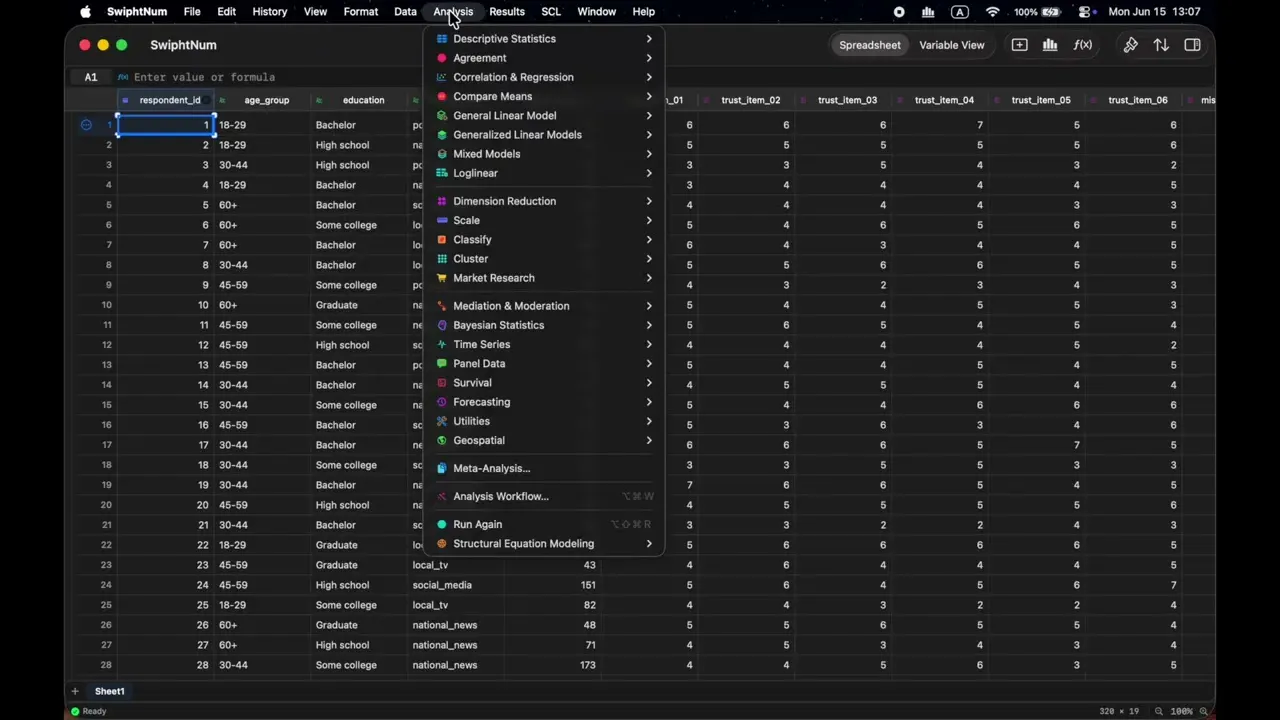This screenshot has height=720, width=1280.
Task: Expand the Mediation & Moderation submenu arrow
Action: pos(649,306)
